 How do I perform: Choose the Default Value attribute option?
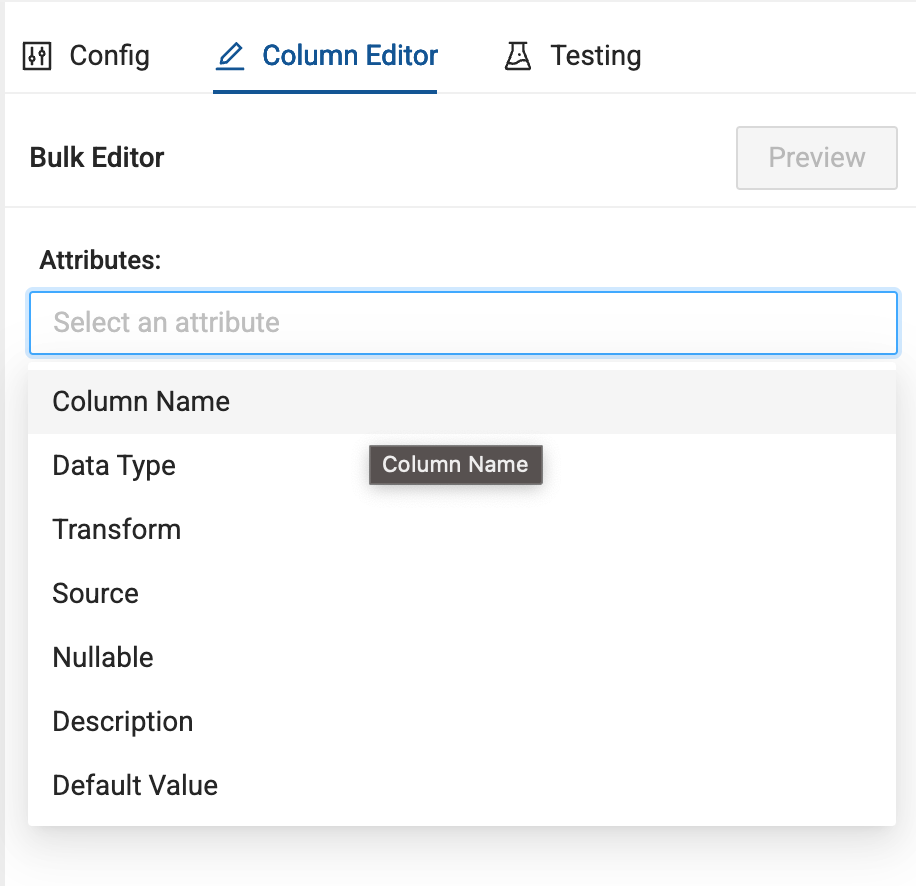point(135,786)
